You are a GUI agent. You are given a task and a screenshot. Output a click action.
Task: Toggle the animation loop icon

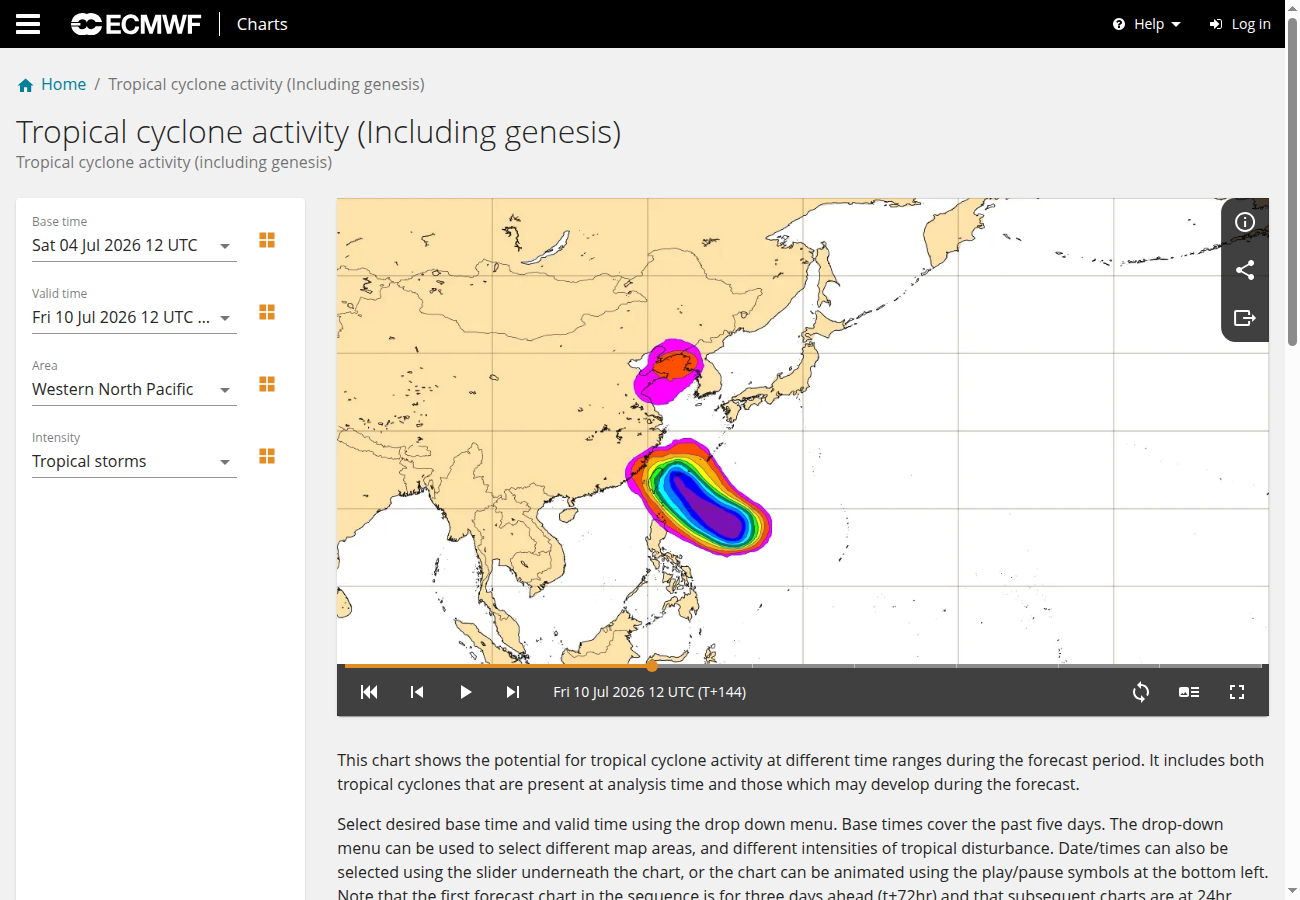[x=1141, y=692]
